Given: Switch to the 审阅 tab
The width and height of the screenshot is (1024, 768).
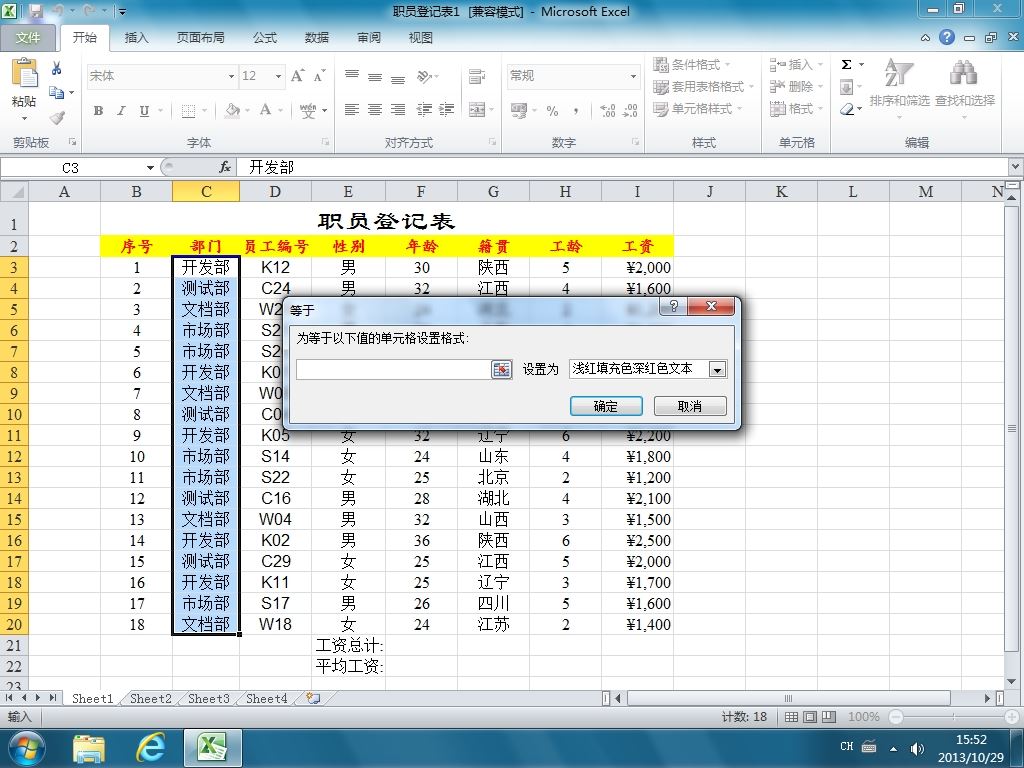Looking at the screenshot, I should [369, 38].
